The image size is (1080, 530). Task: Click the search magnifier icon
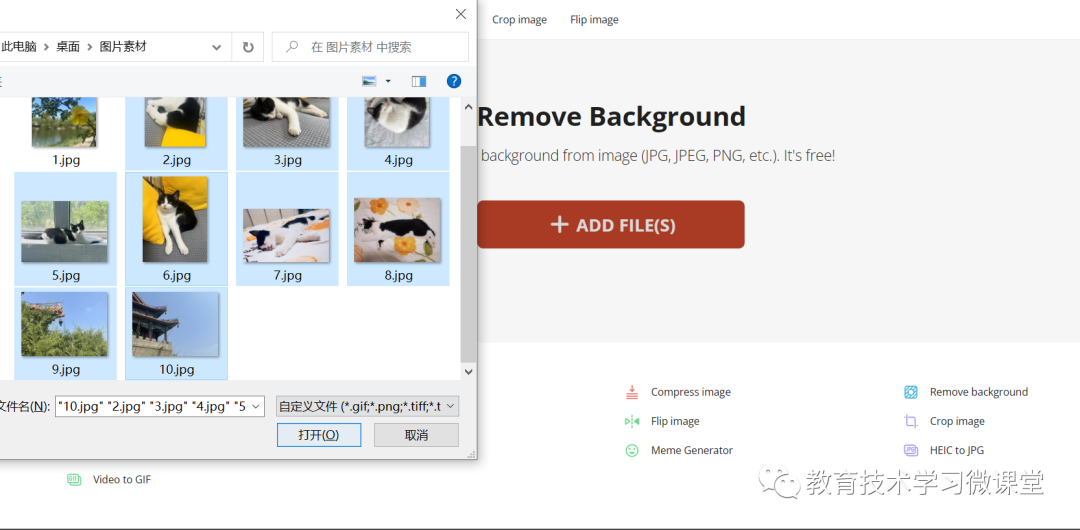[x=292, y=47]
